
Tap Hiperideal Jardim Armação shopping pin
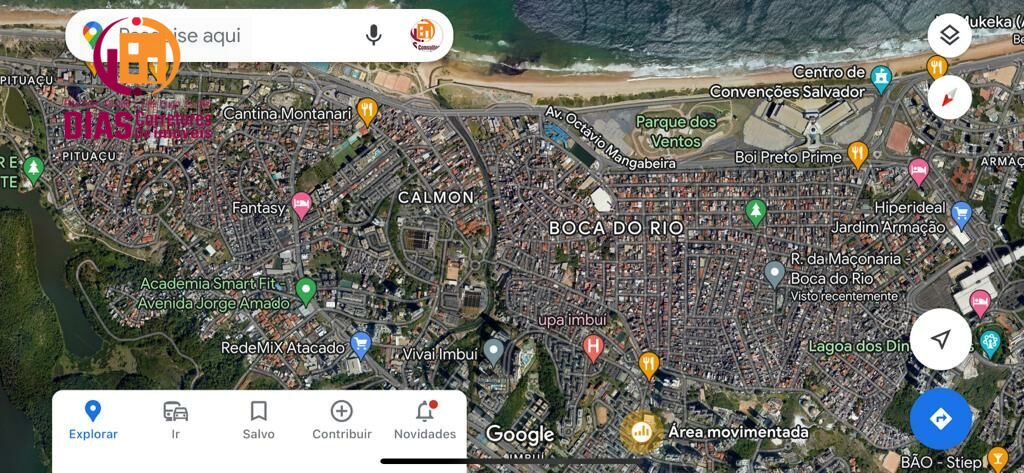[961, 215]
